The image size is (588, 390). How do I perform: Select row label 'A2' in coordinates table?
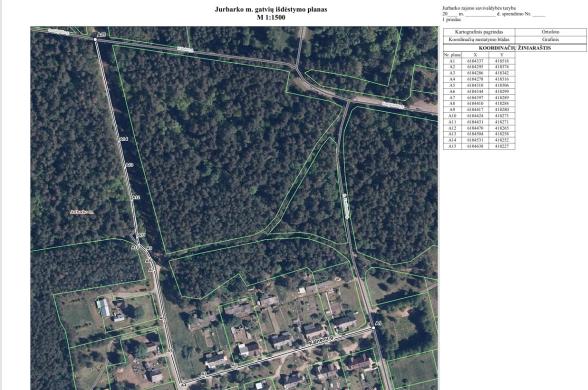click(452, 67)
